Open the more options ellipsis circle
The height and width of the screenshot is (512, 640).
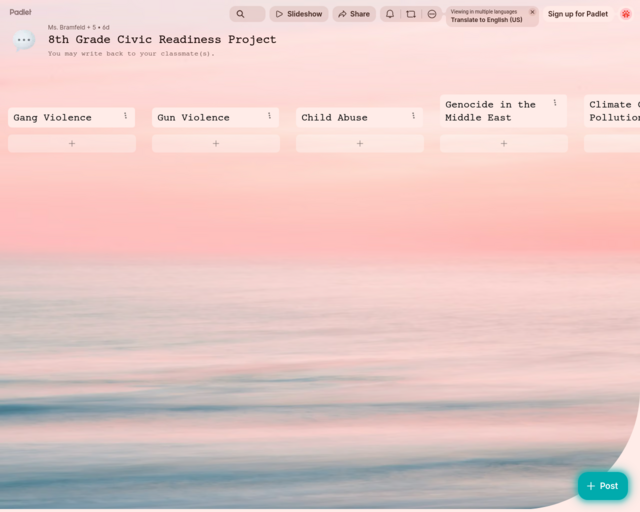432,14
